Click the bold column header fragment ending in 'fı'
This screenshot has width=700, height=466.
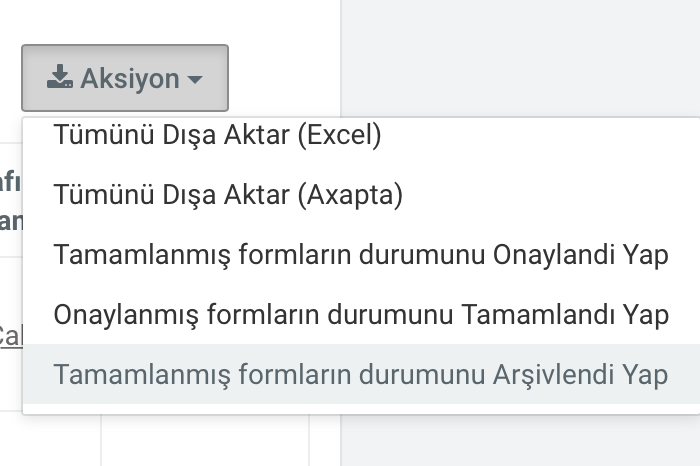[x=10, y=181]
